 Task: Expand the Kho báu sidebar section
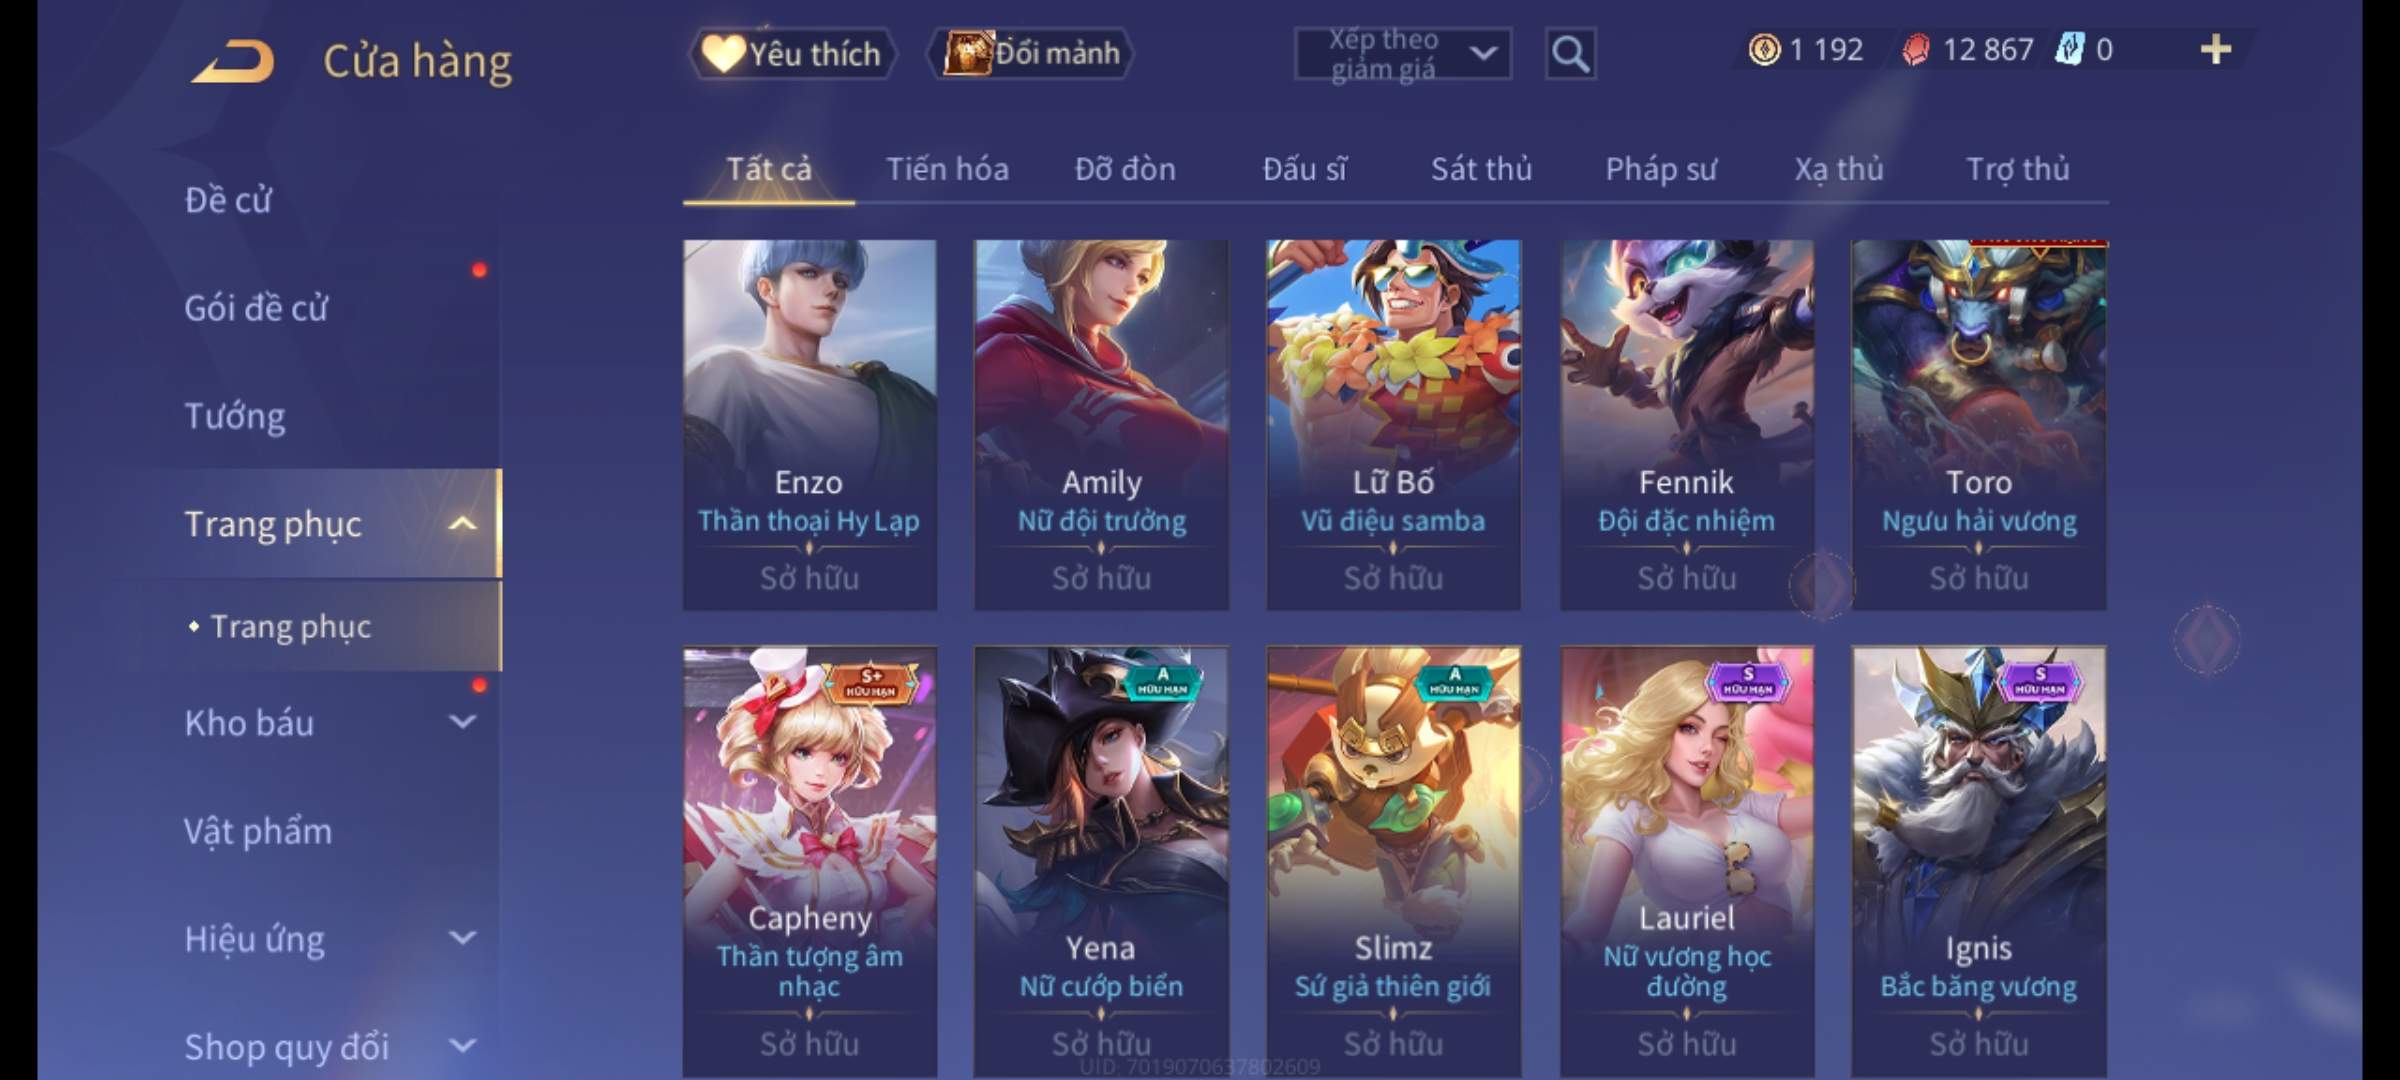[462, 722]
